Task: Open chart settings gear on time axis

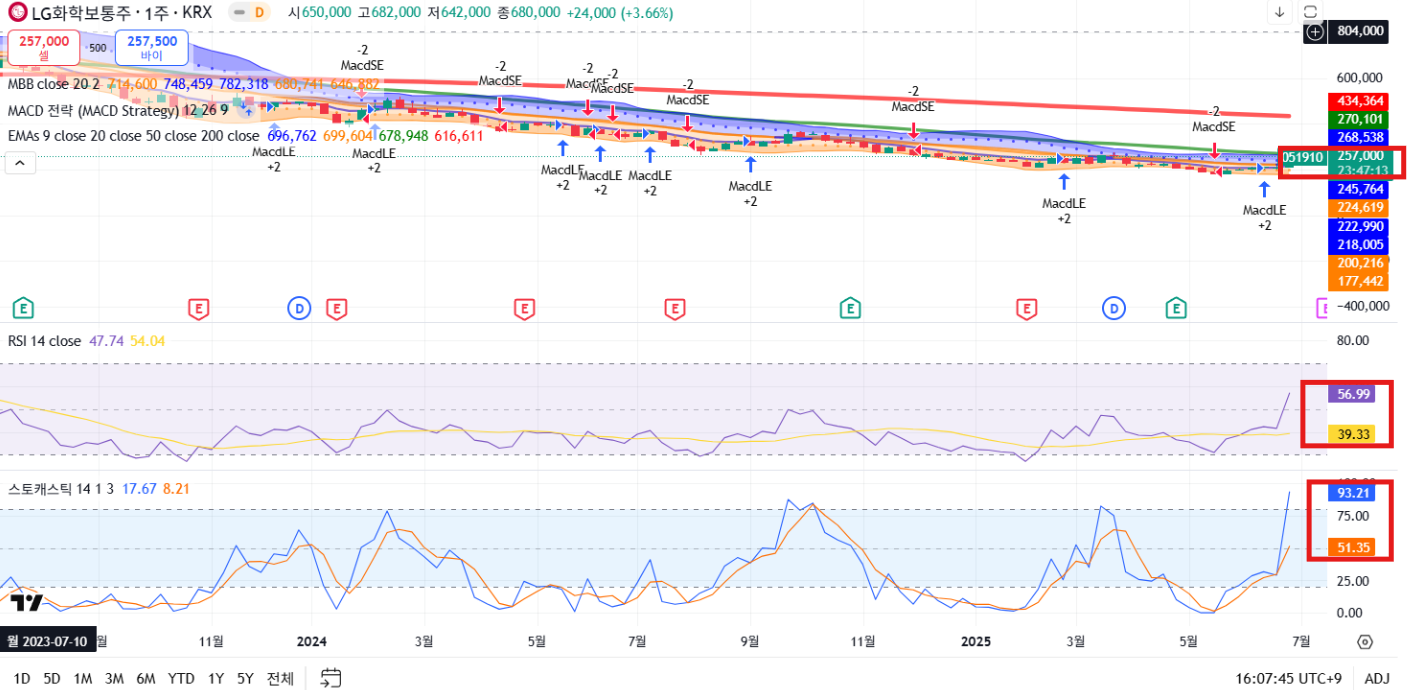Action: 1364,641
